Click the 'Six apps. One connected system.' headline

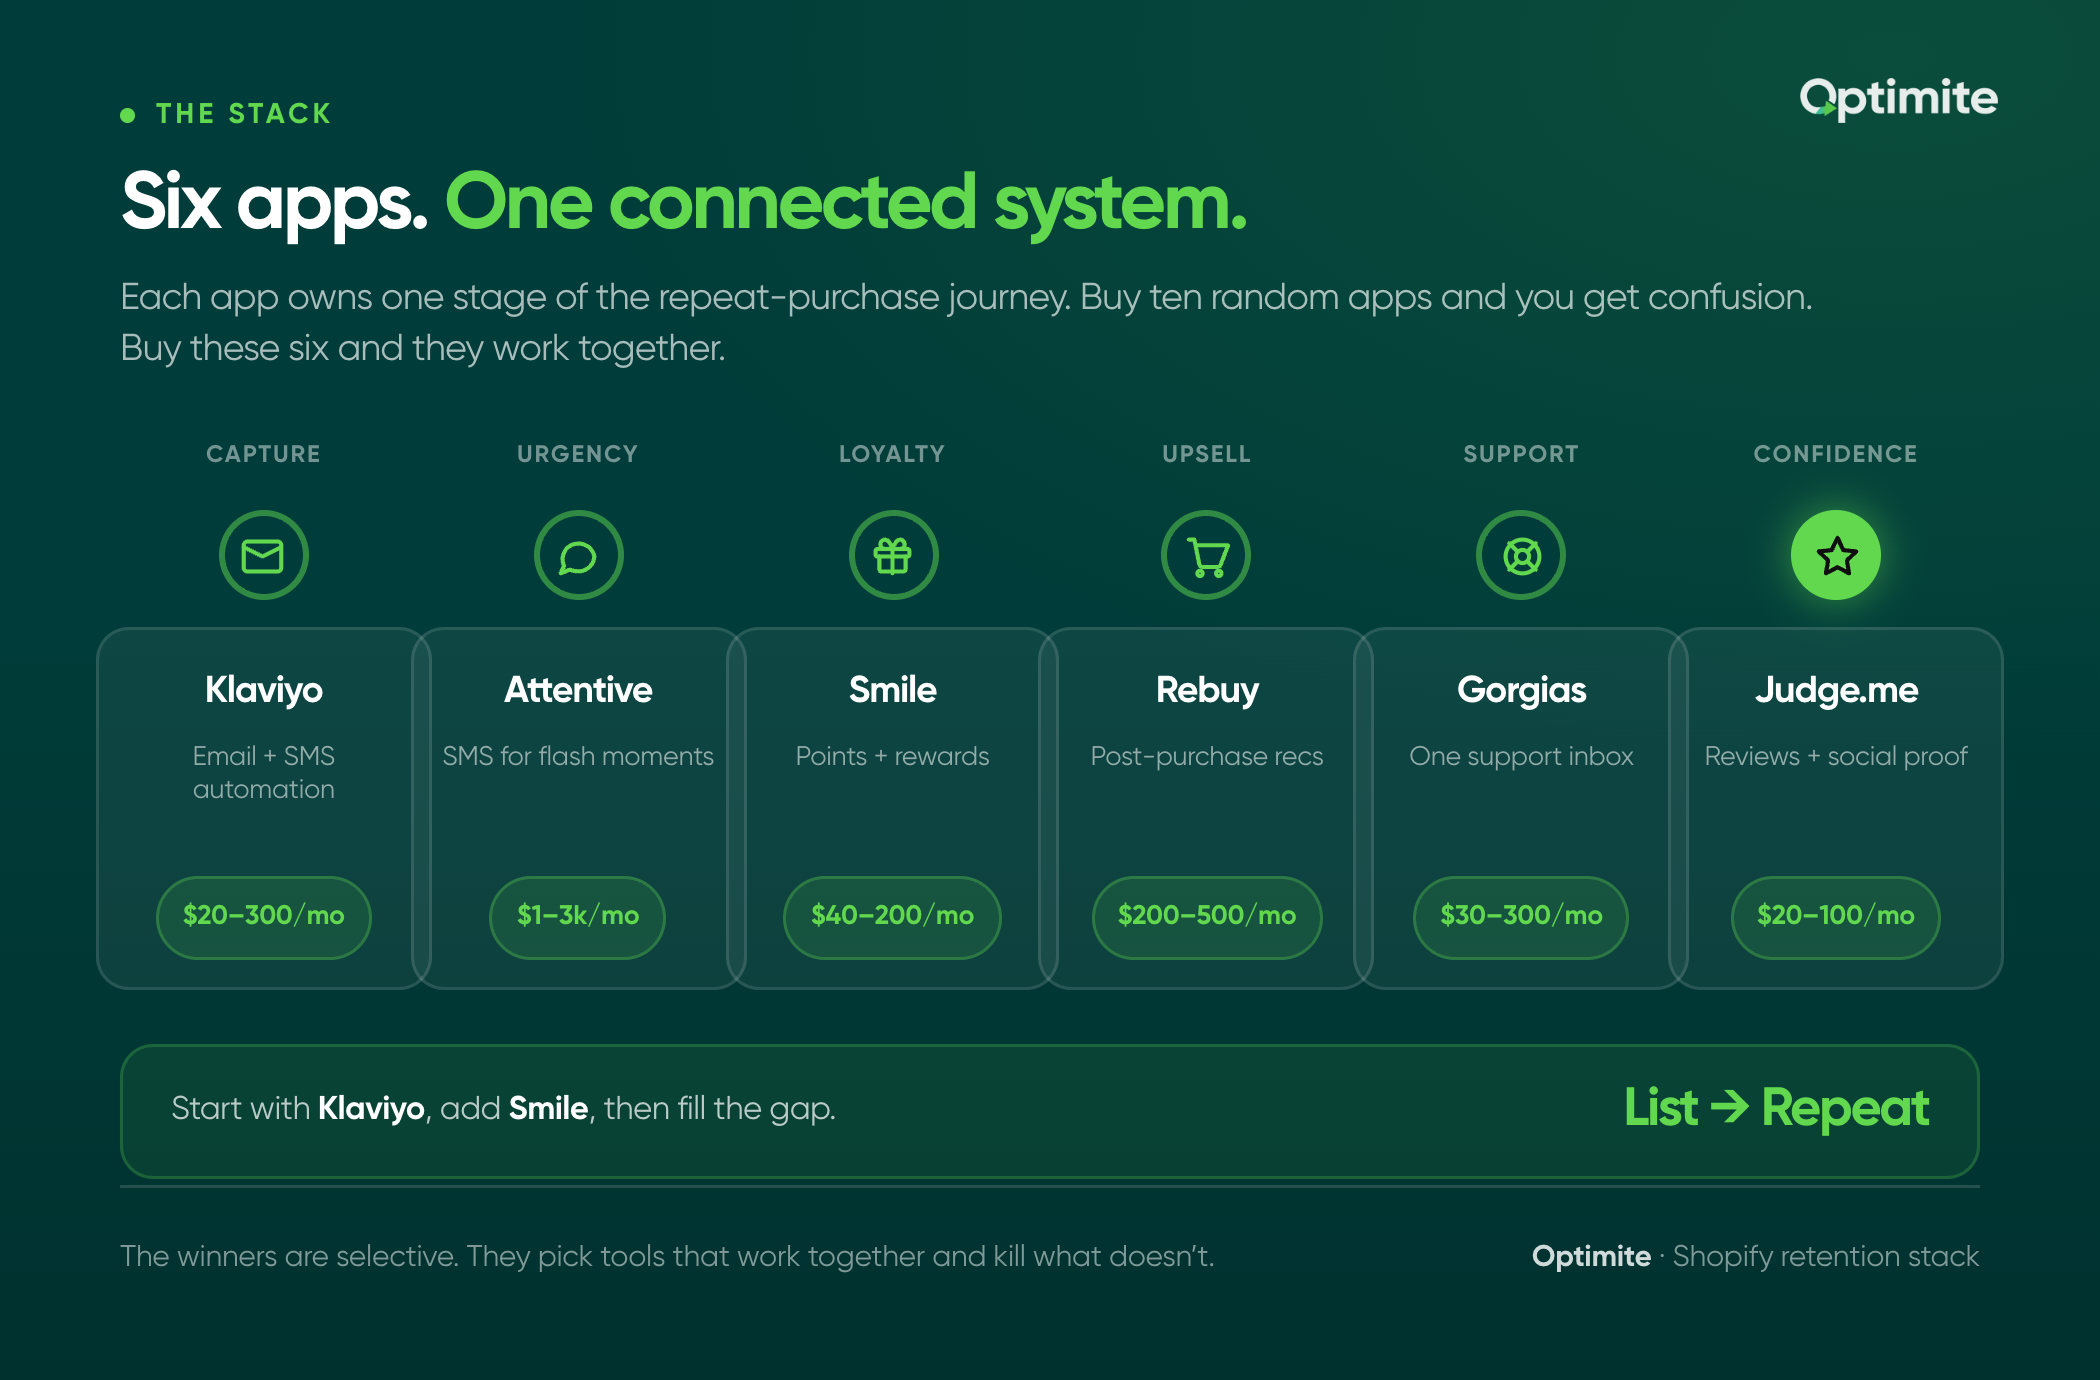pyautogui.click(x=684, y=203)
